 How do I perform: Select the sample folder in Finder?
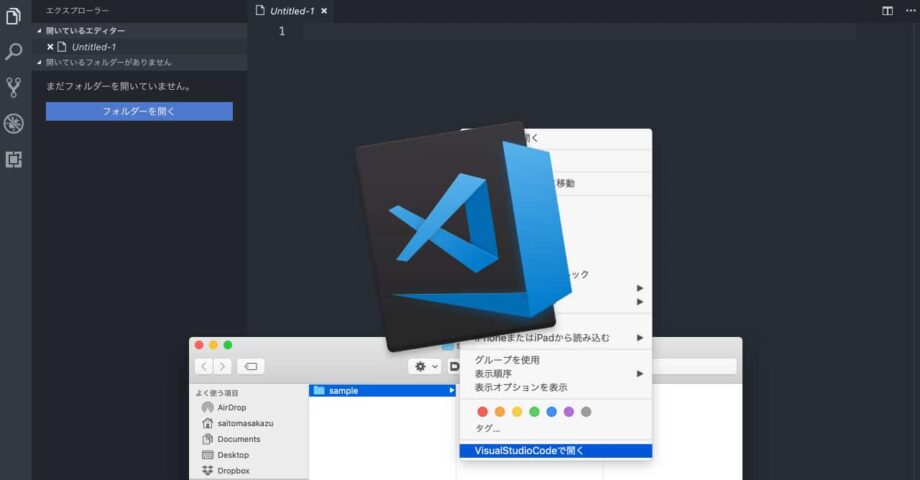(x=382, y=391)
